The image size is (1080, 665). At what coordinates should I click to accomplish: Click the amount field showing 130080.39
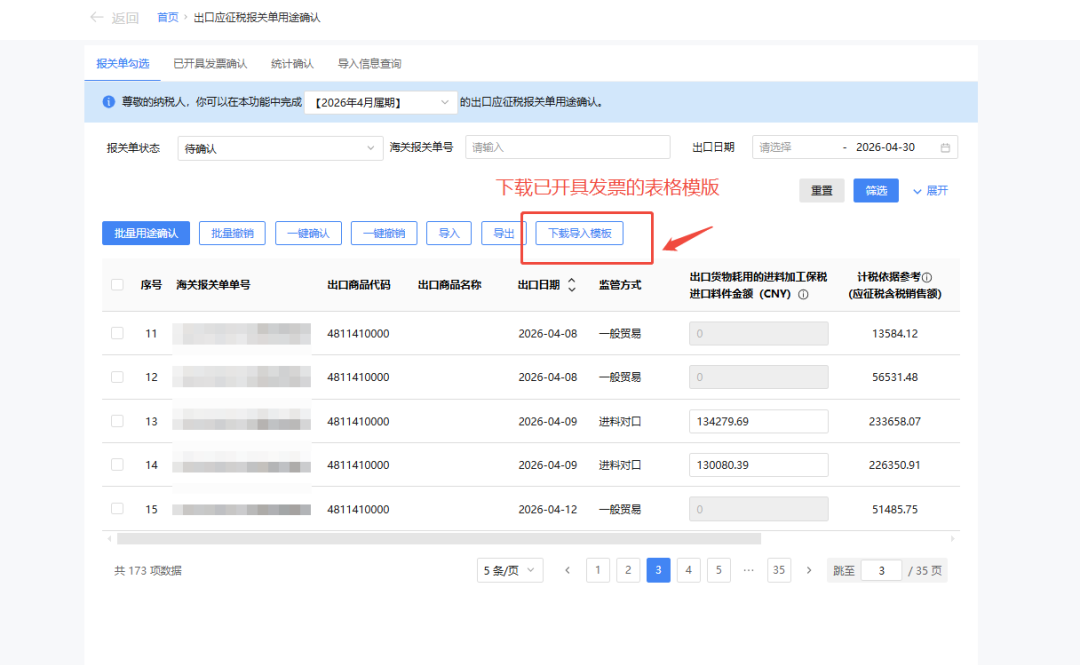pos(758,465)
